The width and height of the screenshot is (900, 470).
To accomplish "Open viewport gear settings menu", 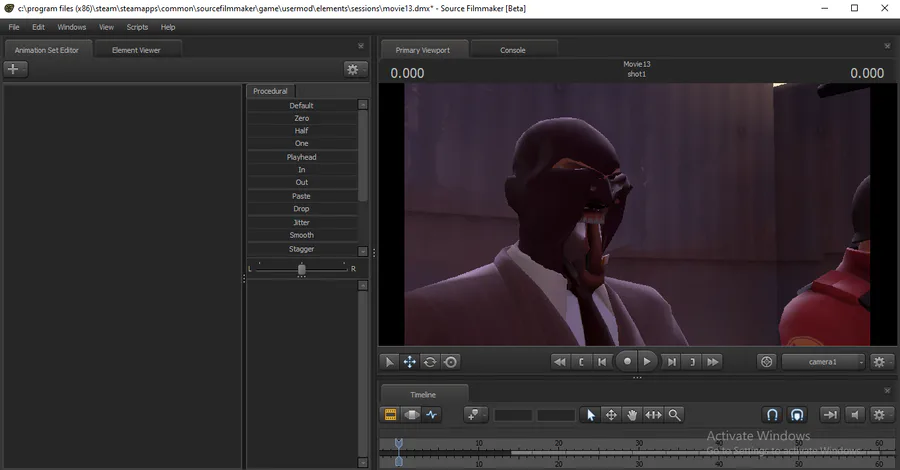I will [x=881, y=362].
